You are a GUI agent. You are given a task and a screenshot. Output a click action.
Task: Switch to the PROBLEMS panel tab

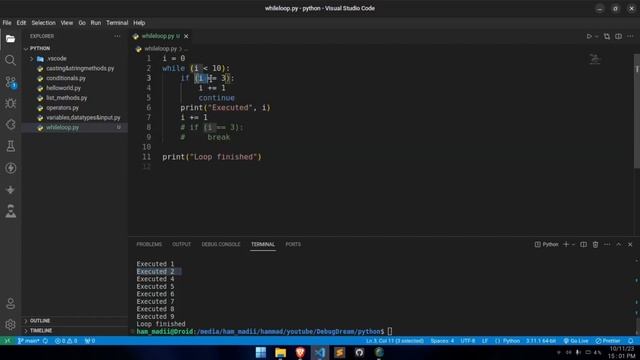tap(149, 244)
